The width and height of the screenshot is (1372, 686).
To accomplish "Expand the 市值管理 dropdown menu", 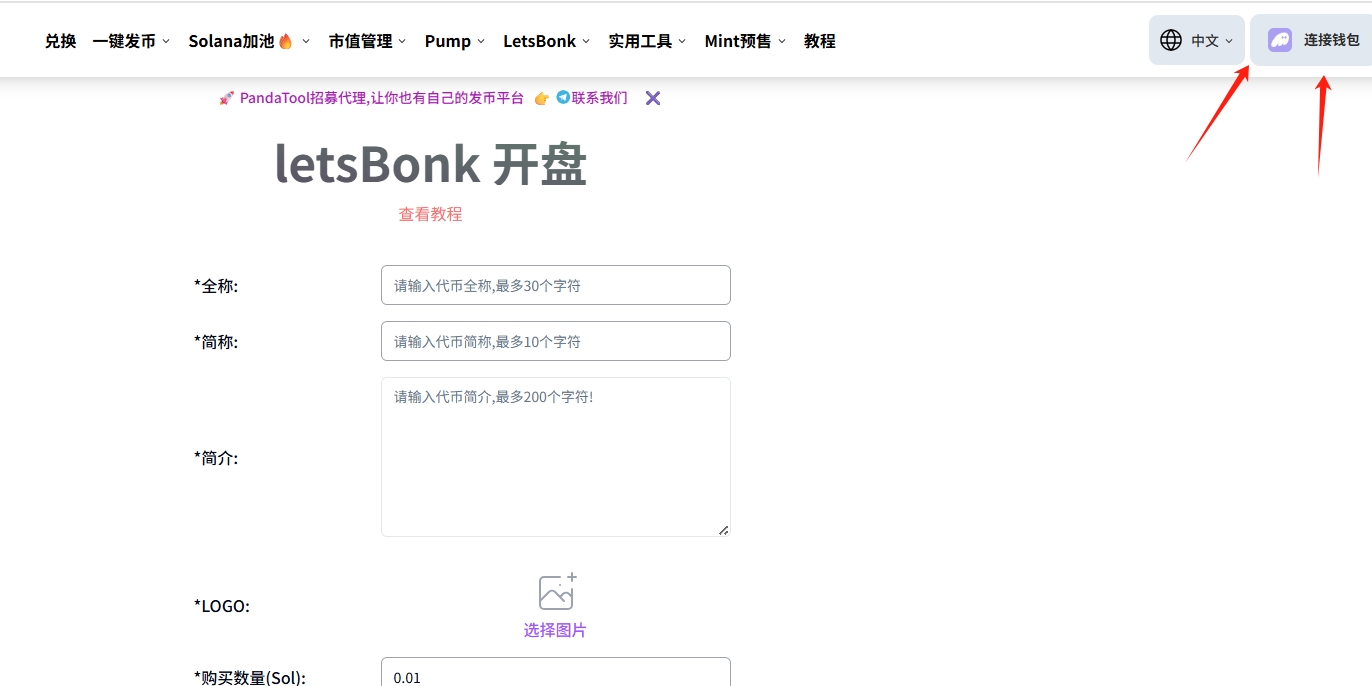I will click(367, 41).
